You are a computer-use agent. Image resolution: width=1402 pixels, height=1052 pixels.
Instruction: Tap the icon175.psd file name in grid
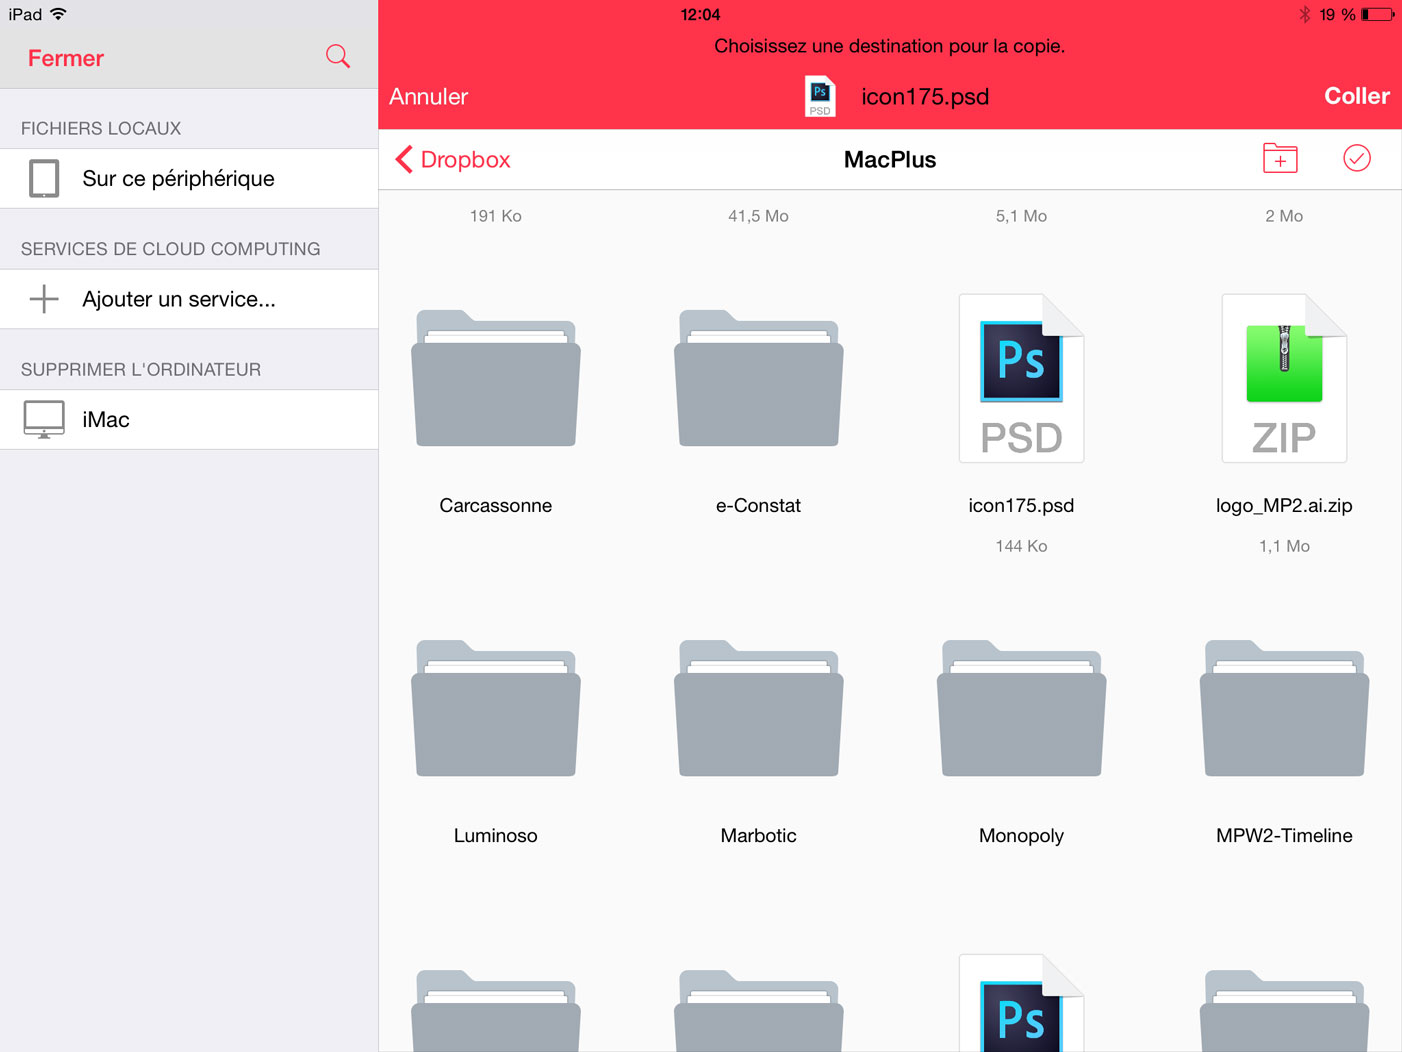[x=1021, y=506]
